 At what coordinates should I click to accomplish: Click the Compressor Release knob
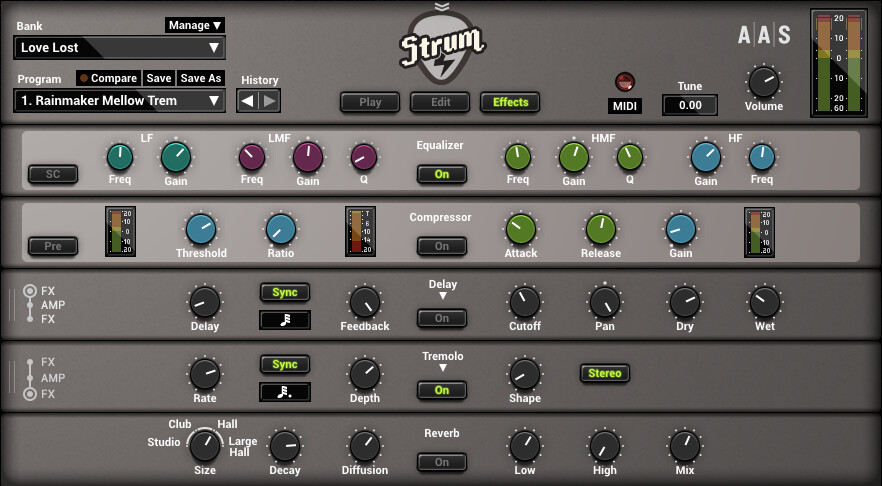(601, 229)
